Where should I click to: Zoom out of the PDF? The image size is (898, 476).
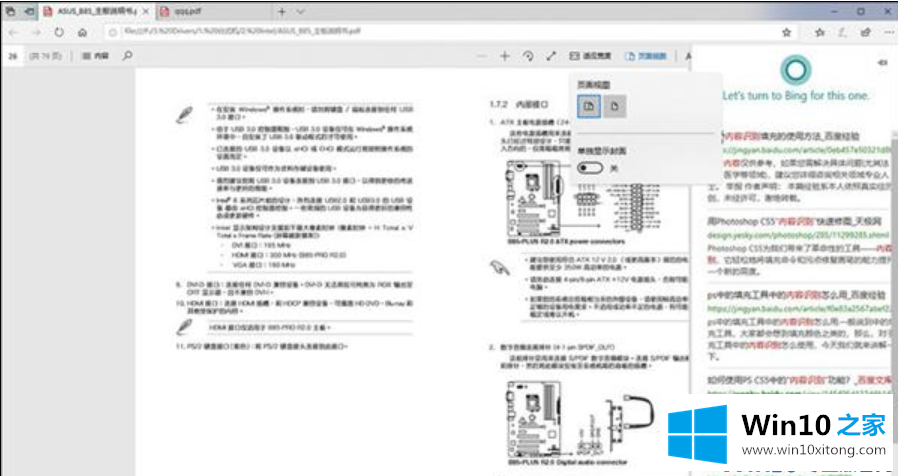tap(482, 56)
